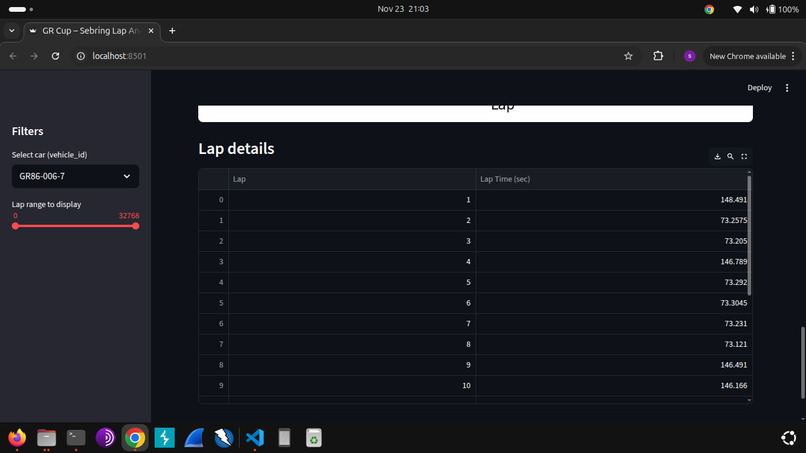
Task: Open the lightning bolt app in the dock
Action: coord(164,438)
